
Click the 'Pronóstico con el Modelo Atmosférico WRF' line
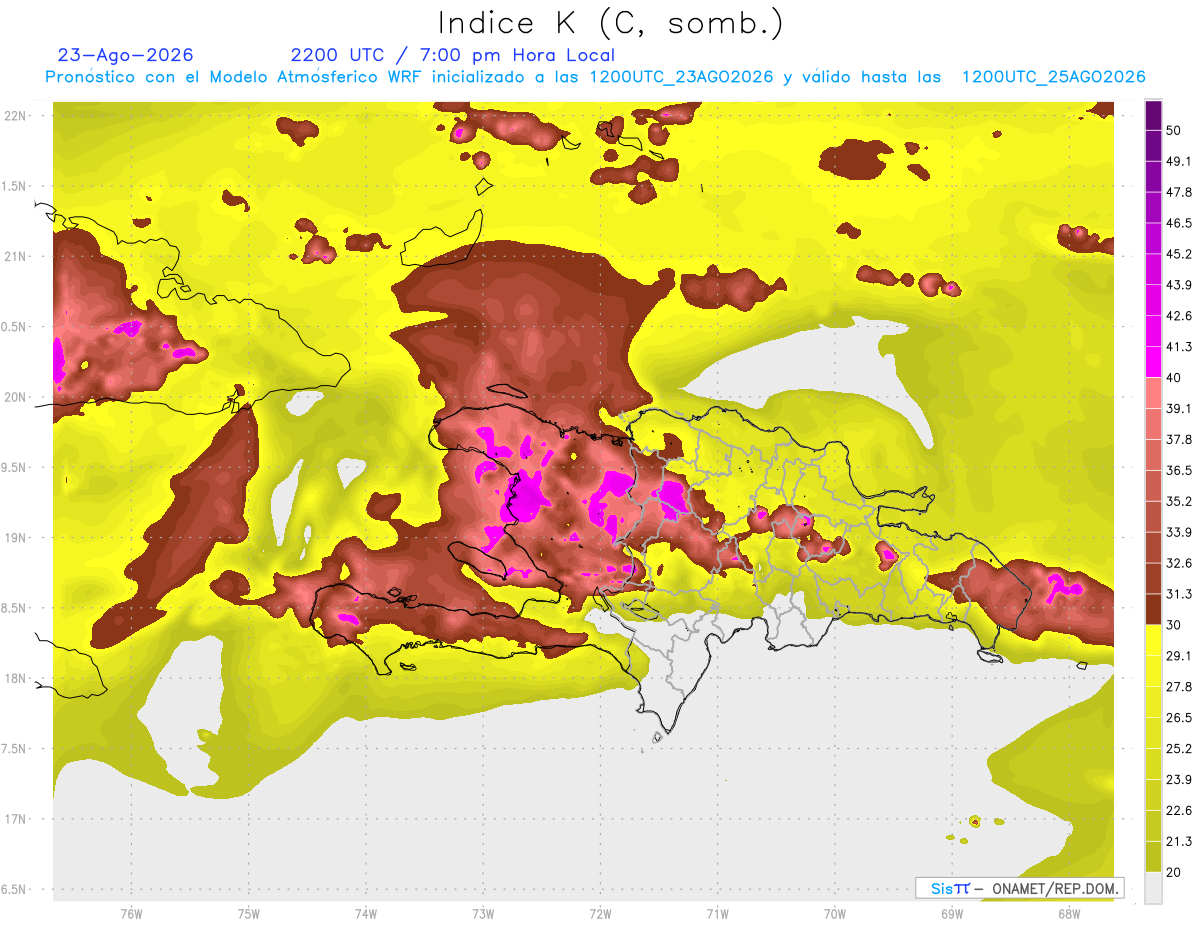click(x=595, y=77)
